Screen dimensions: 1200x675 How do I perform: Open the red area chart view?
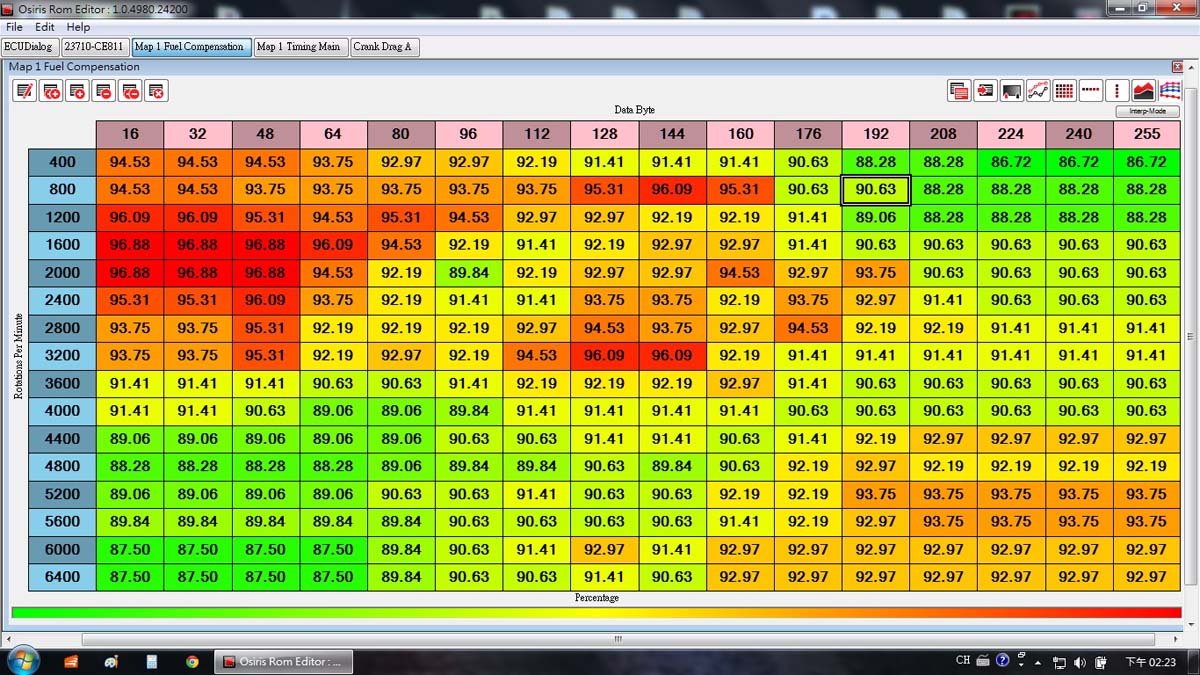click(x=1143, y=91)
